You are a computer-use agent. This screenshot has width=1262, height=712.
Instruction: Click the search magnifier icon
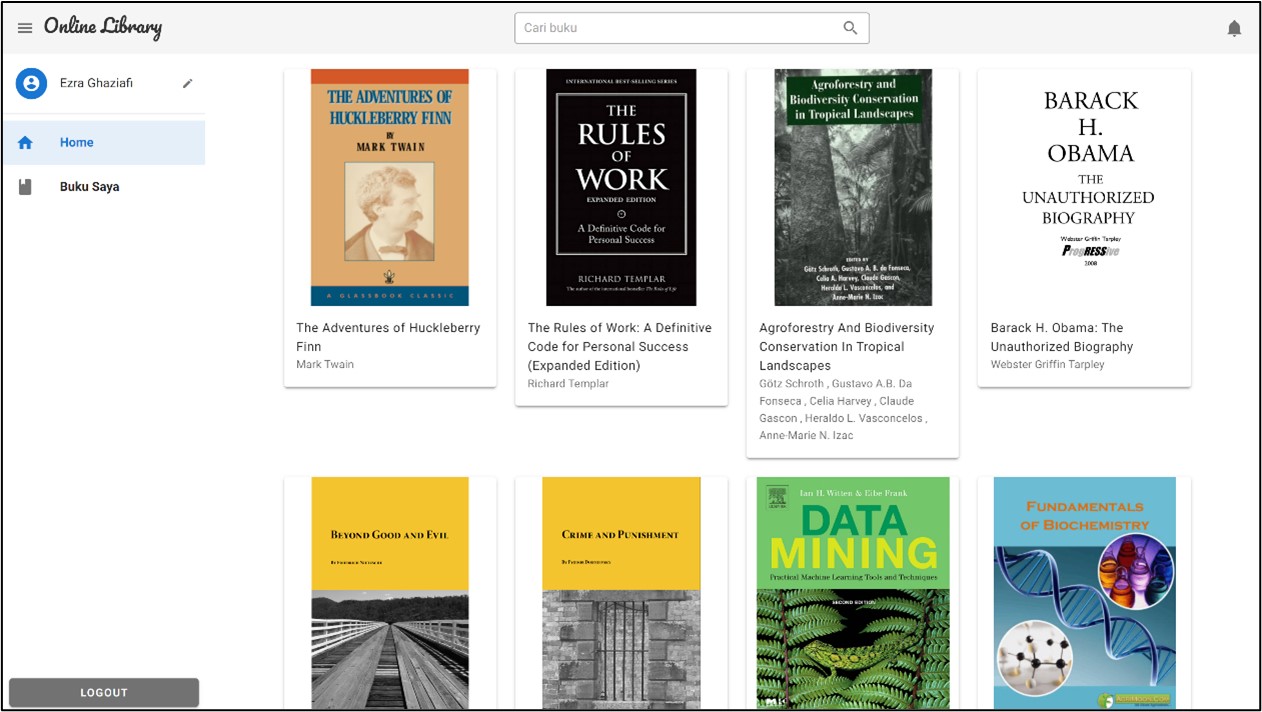coord(849,28)
